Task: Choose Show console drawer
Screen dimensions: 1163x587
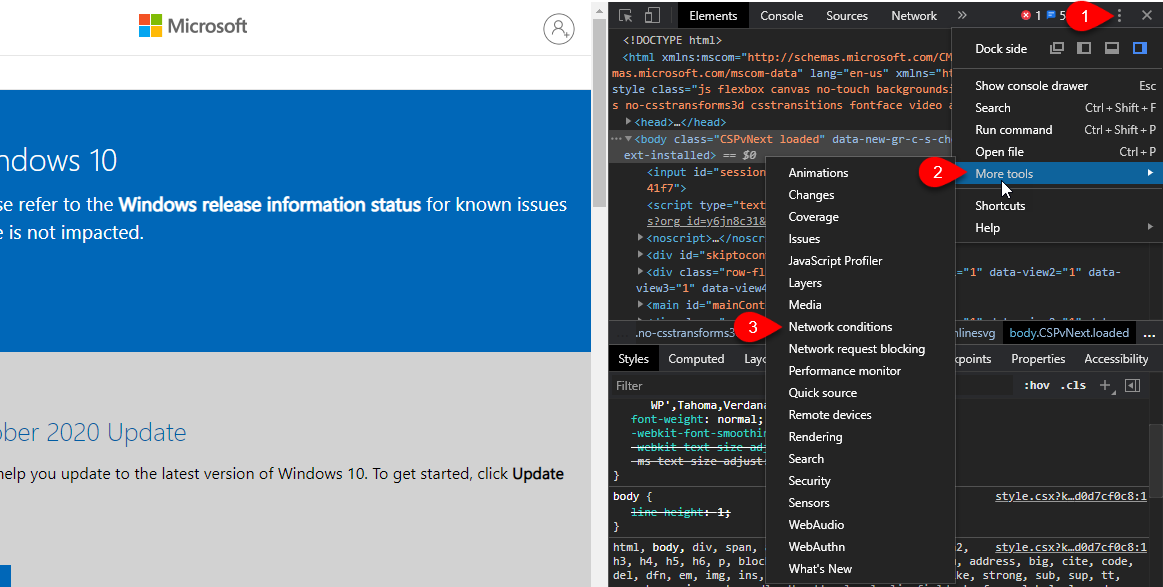Action: coord(1057,86)
